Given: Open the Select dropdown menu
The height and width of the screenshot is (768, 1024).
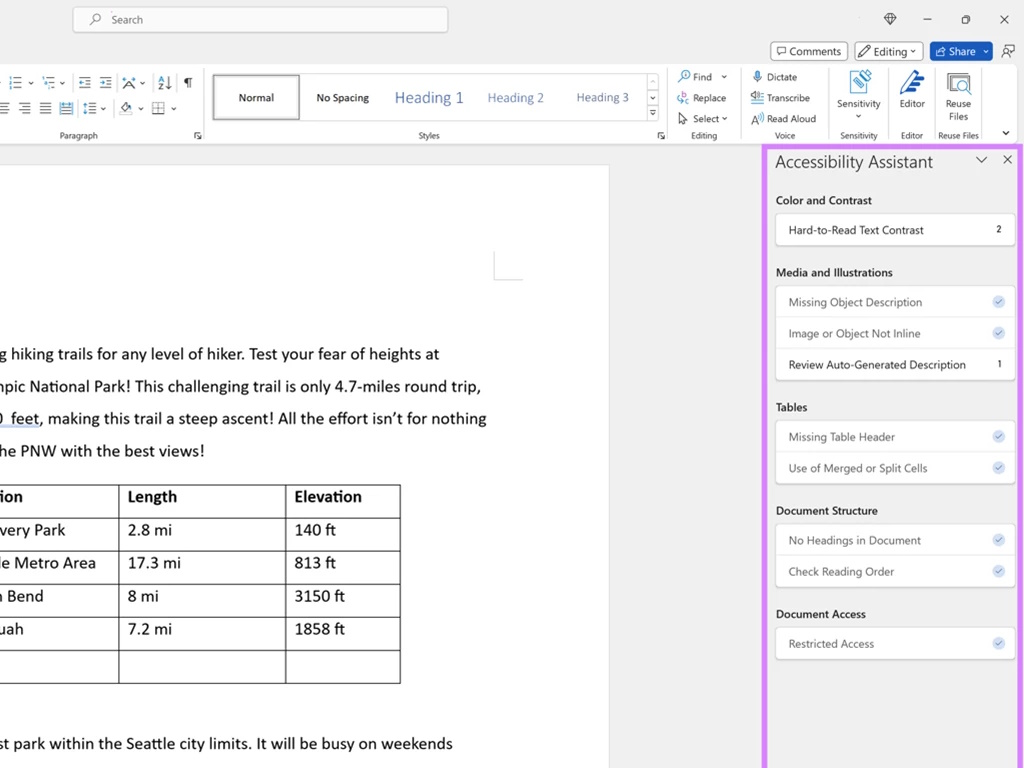Looking at the screenshot, I should pos(703,119).
